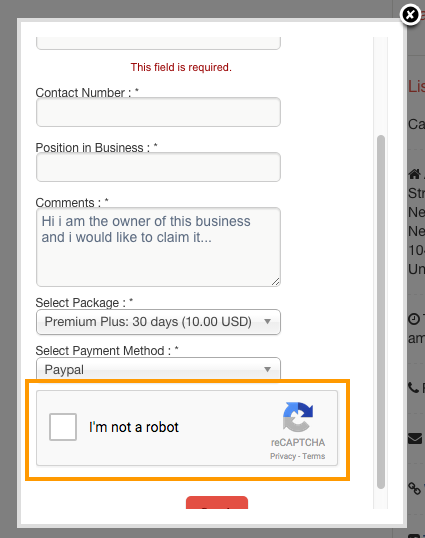The width and height of the screenshot is (425, 538).
Task: Click the clock hours icon
Action: tap(414, 319)
